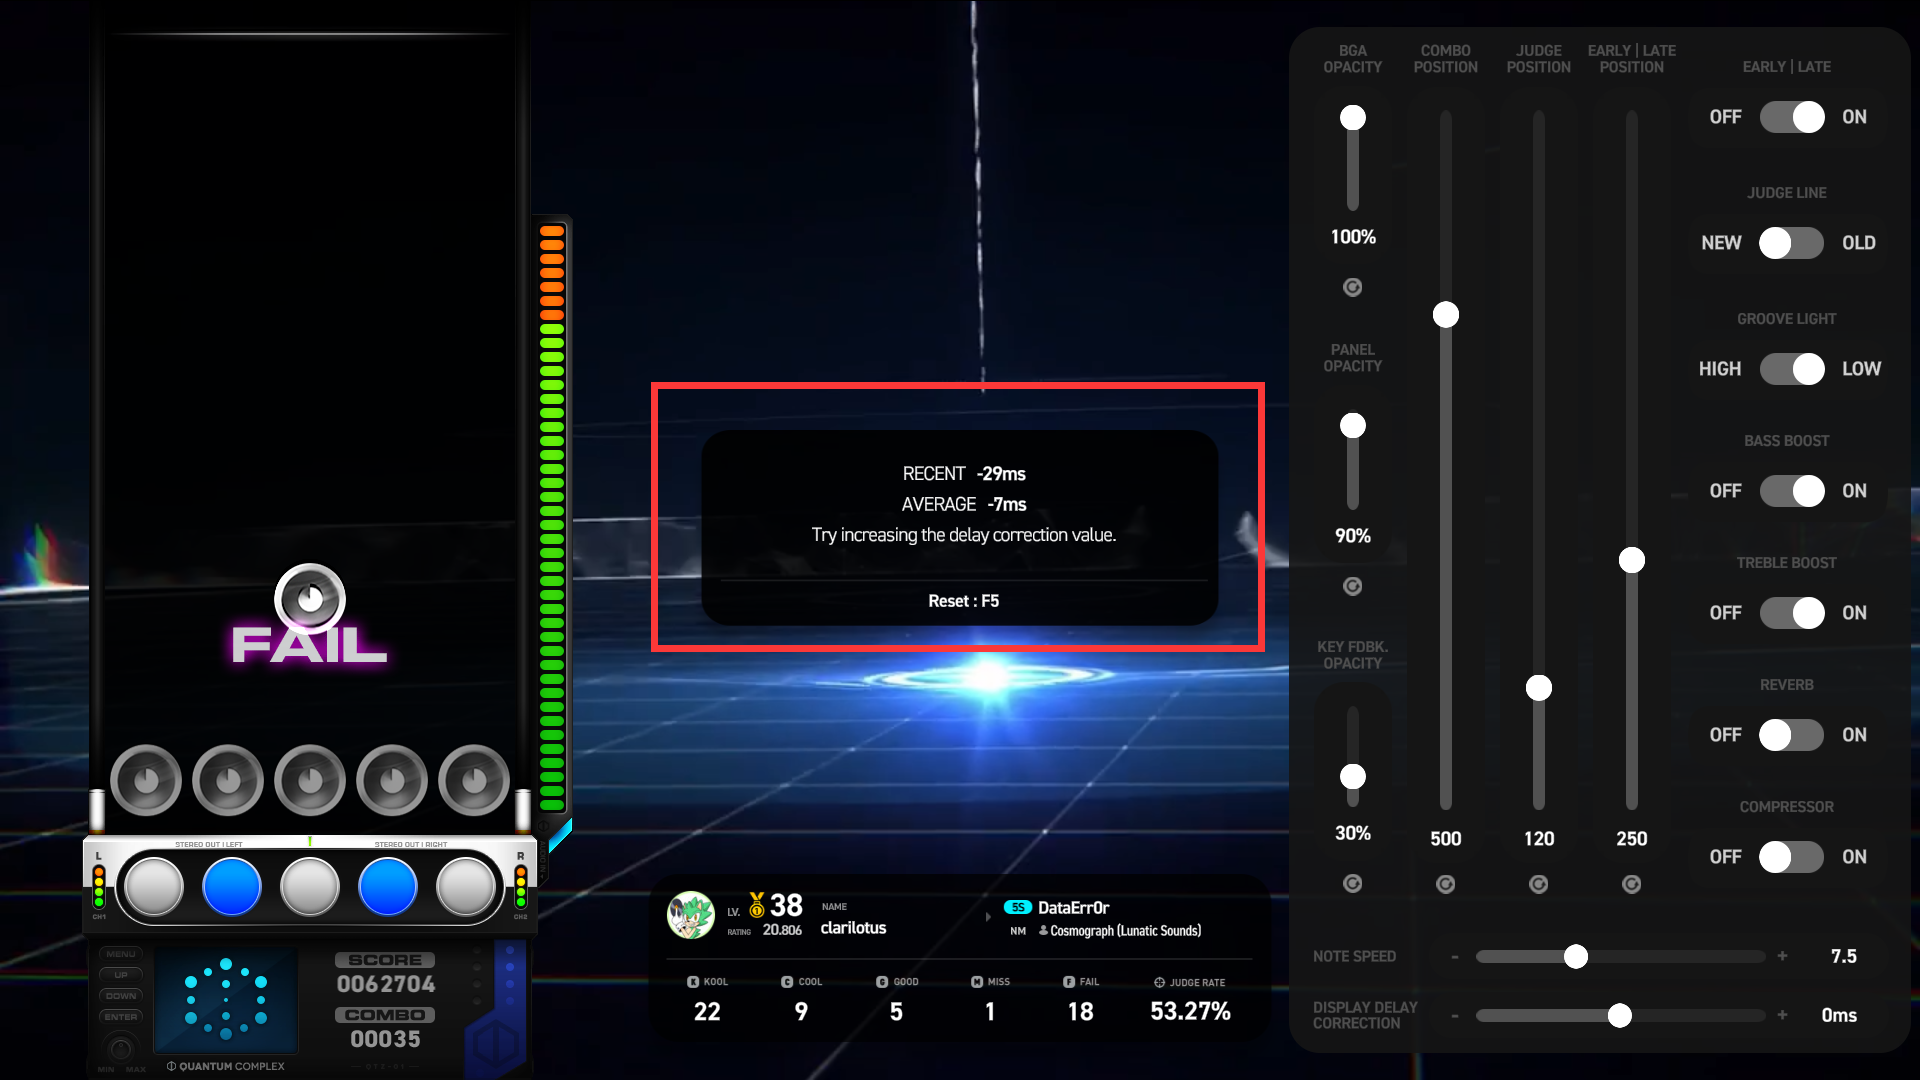
Task: Enable the Reverb switch
Action: (x=1791, y=735)
